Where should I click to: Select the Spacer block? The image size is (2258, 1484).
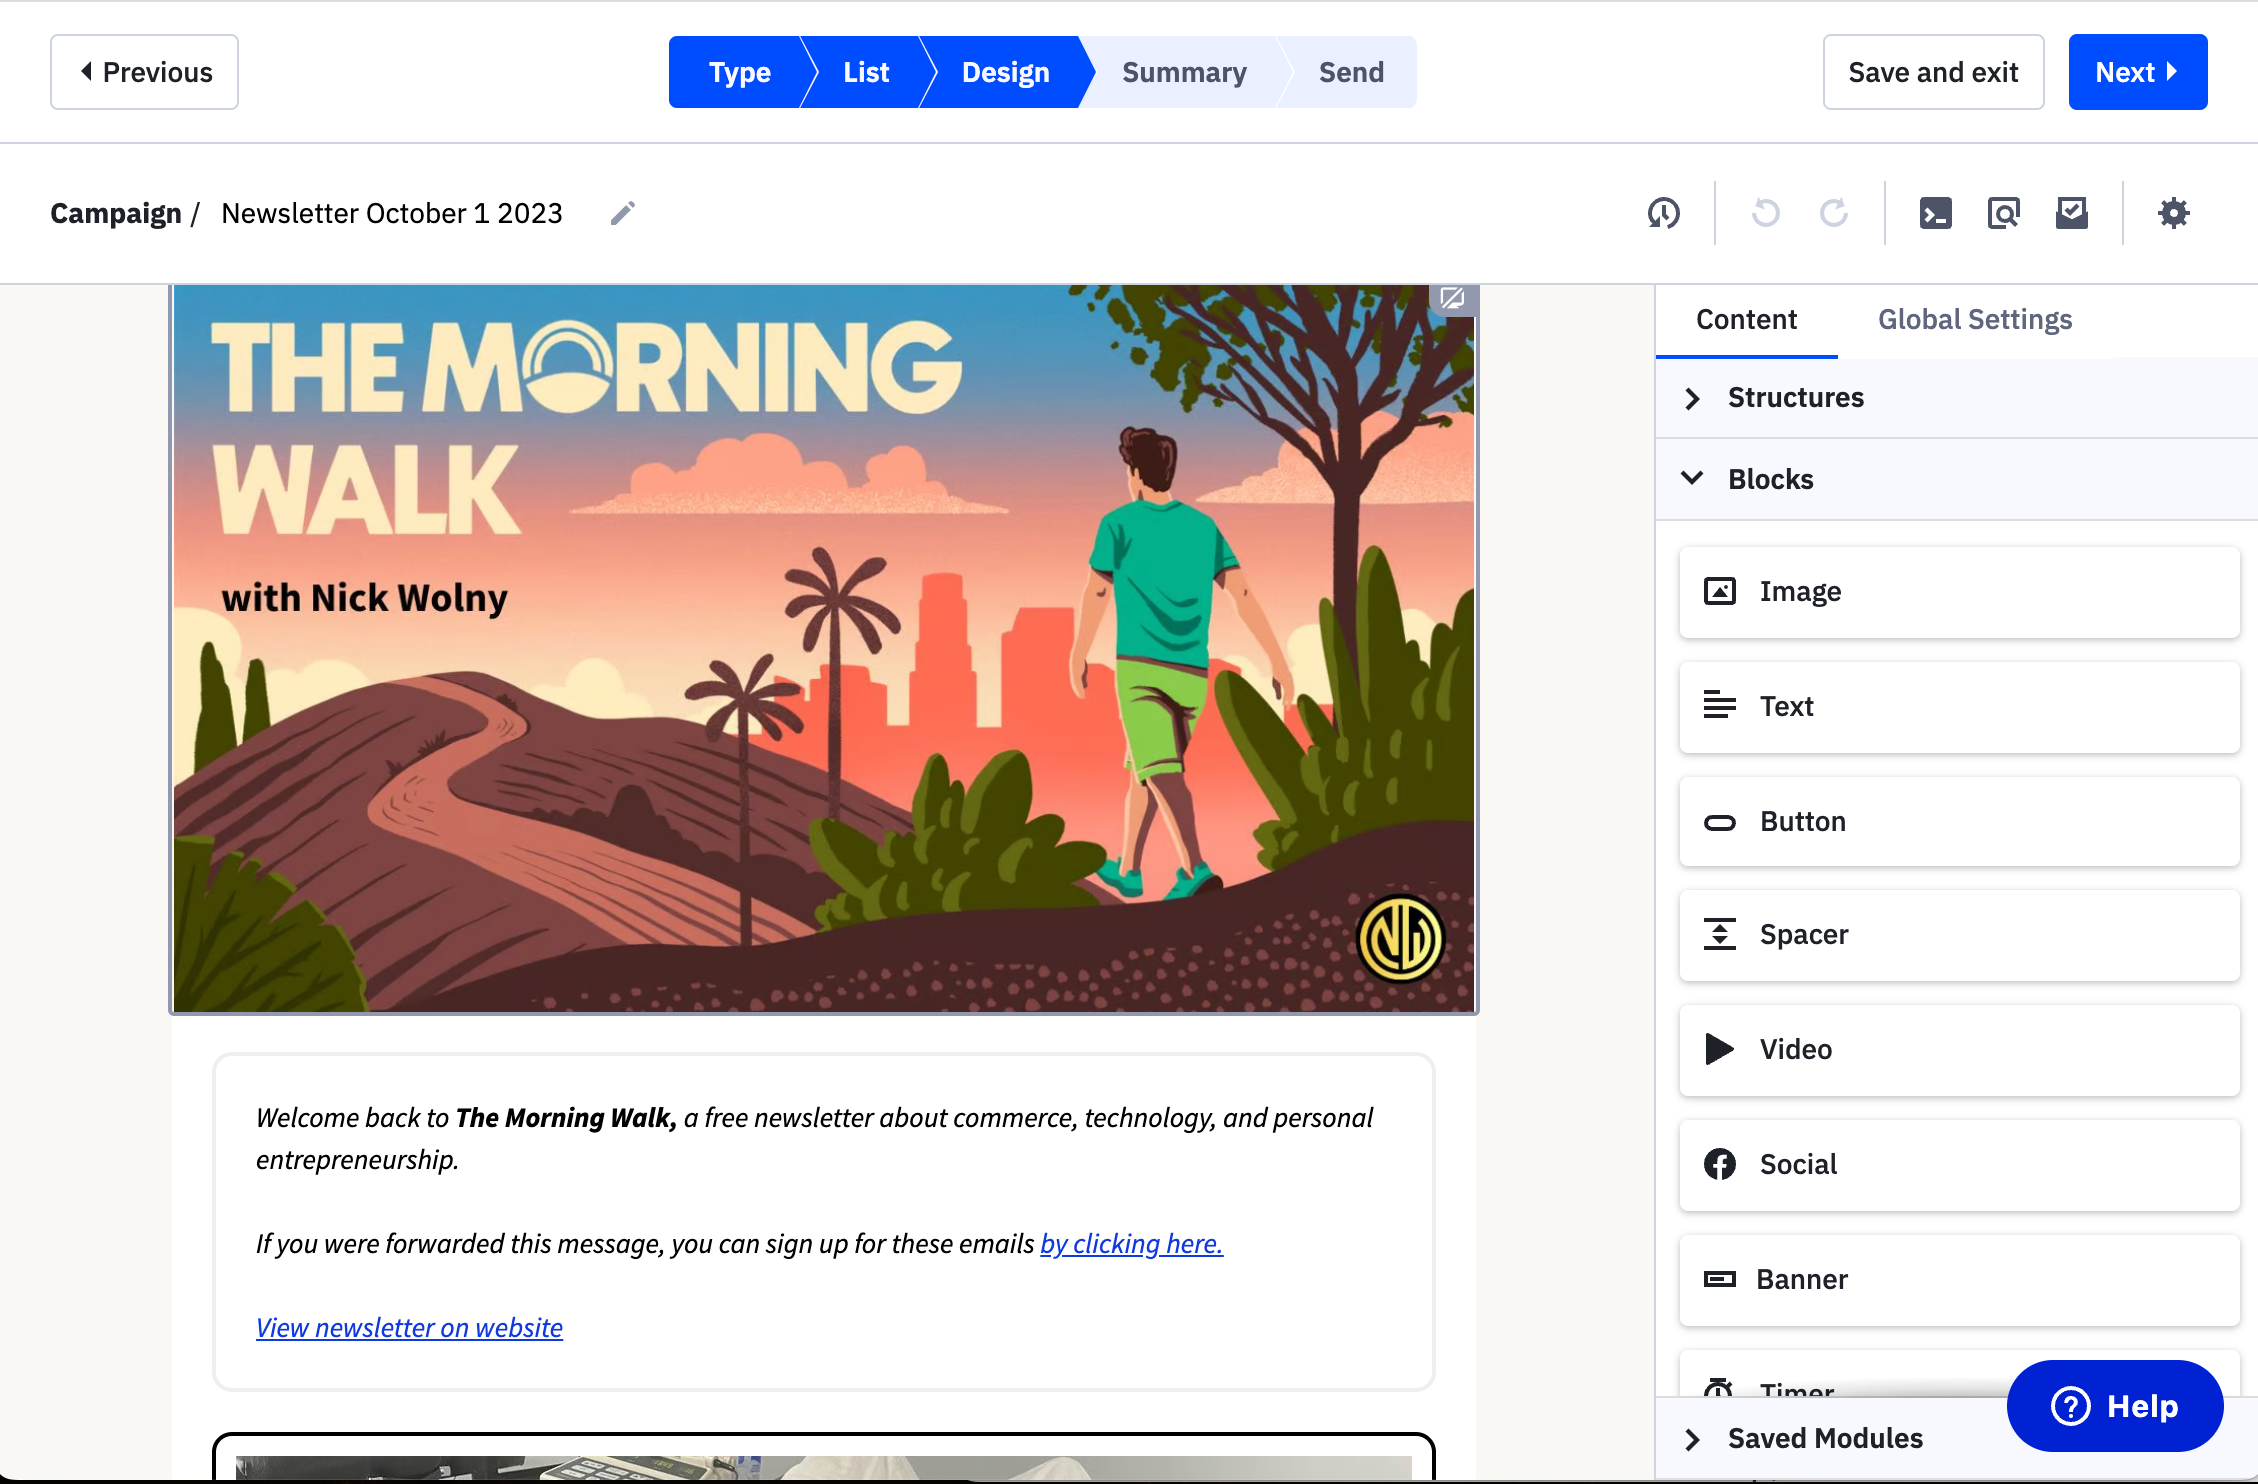coord(1958,934)
